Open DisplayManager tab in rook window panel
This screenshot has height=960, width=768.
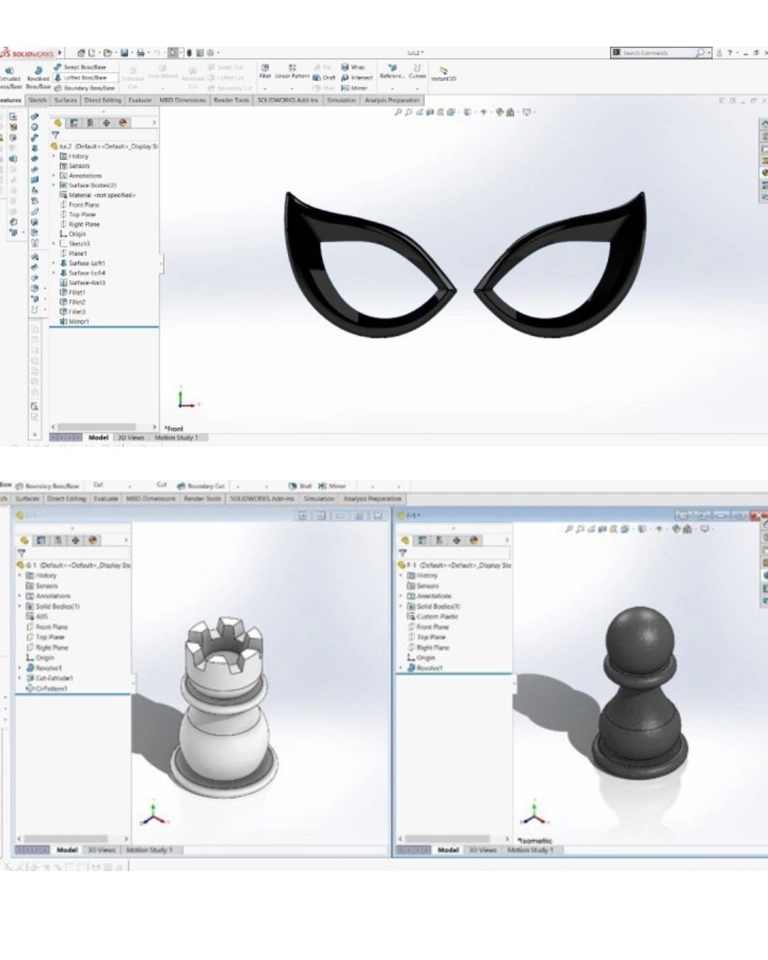click(92, 541)
